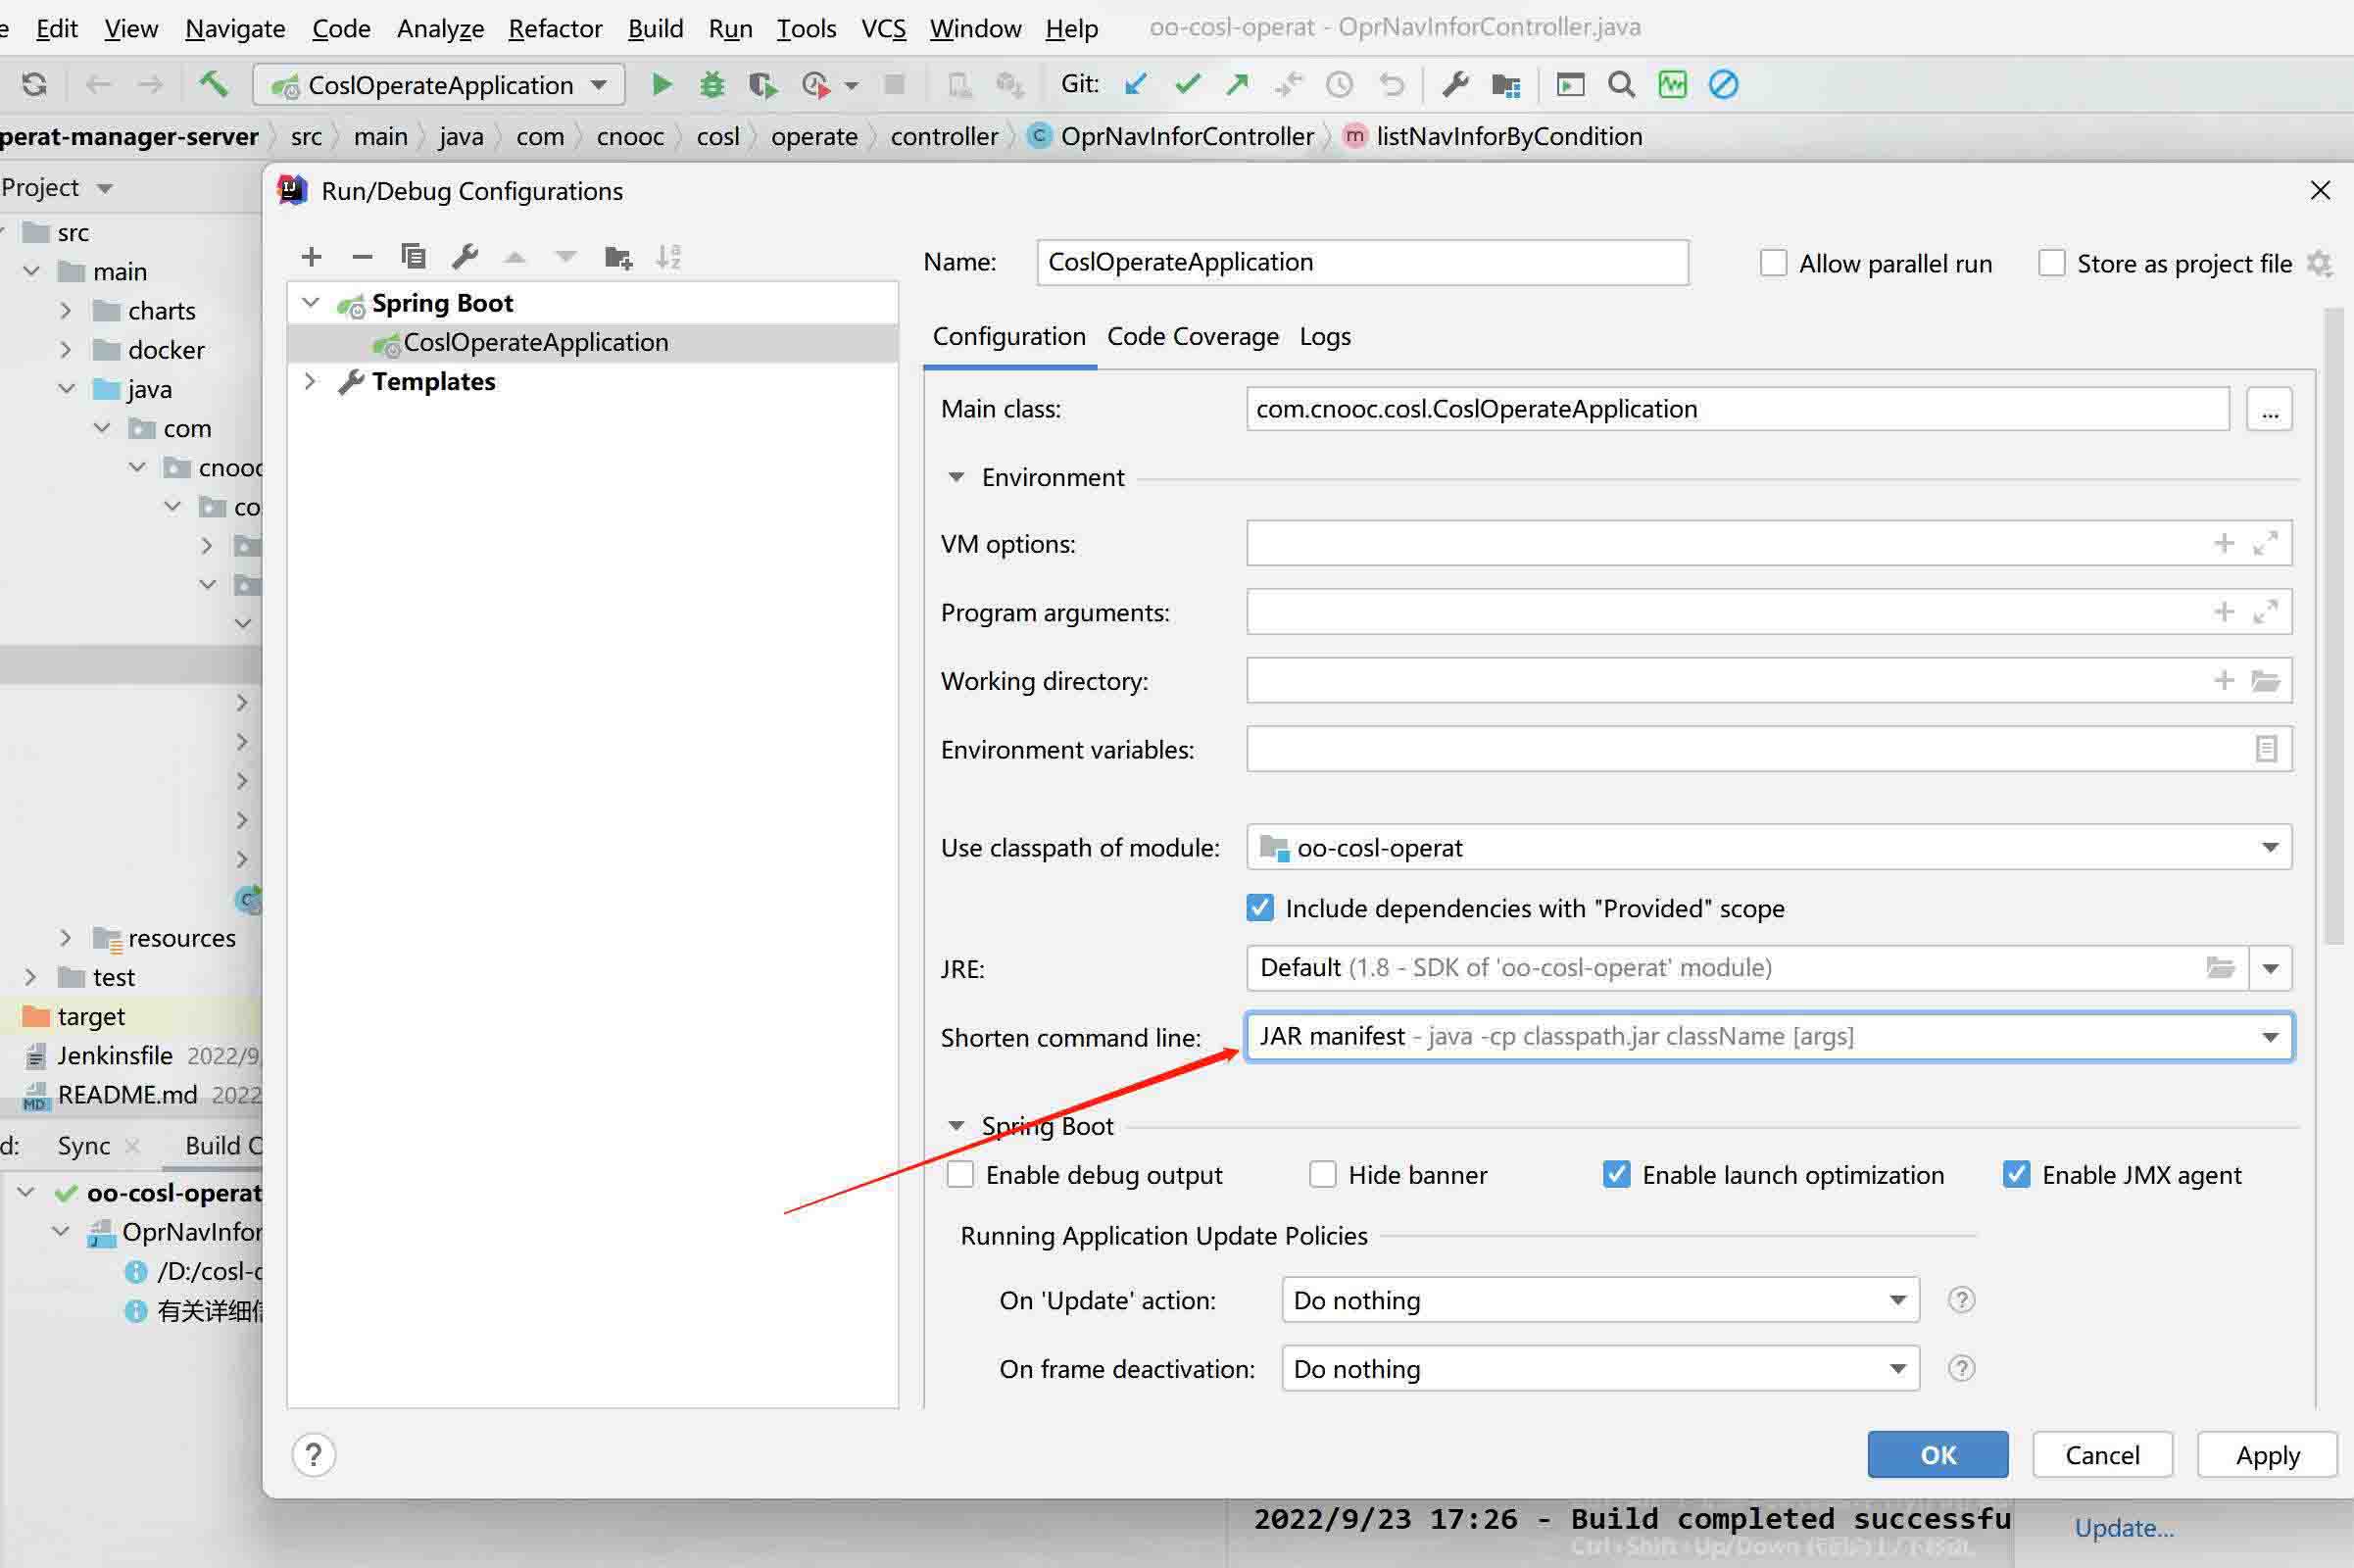
Task: Copy configuration icon in dialog toolbar
Action: [413, 257]
